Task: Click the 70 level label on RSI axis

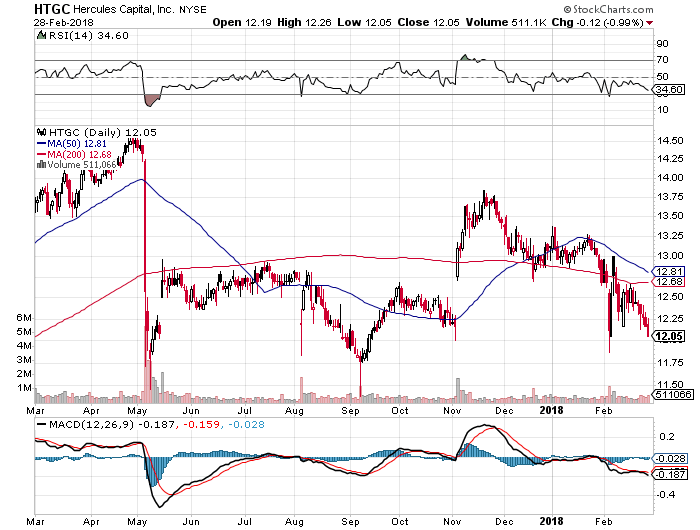Action: pyautogui.click(x=662, y=60)
